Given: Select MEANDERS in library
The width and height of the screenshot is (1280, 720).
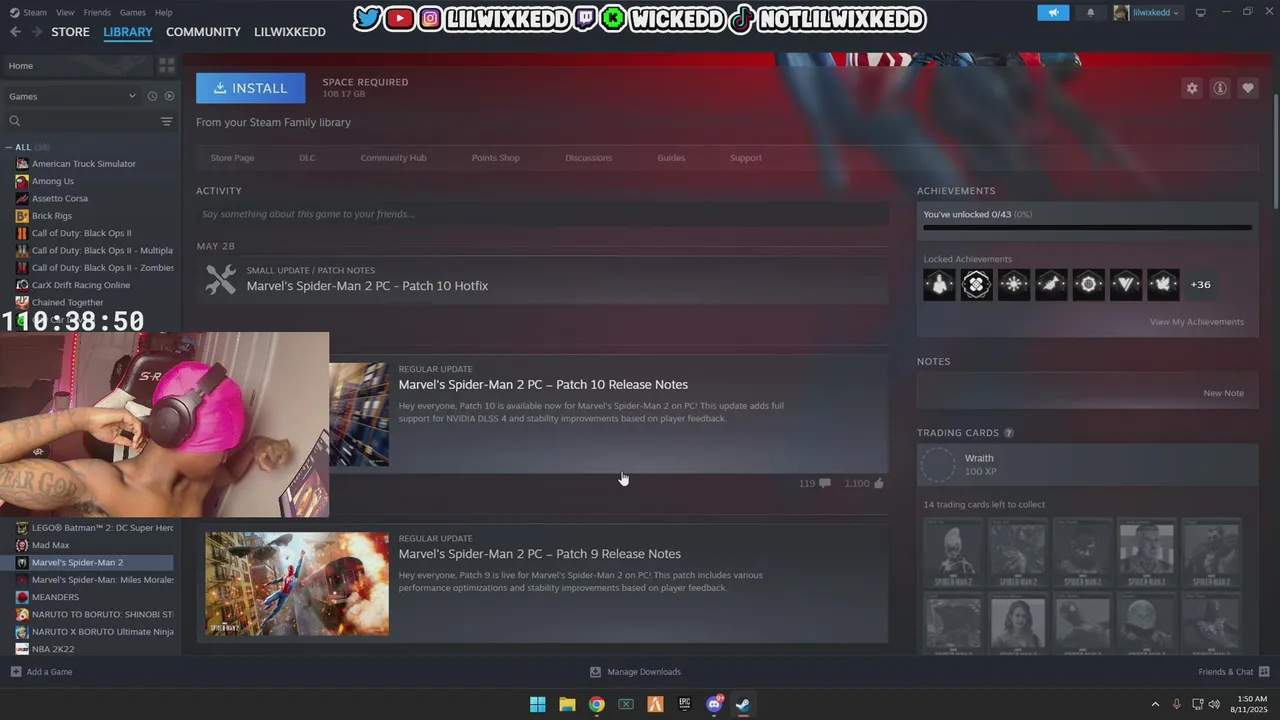Looking at the screenshot, I should click(x=55, y=597).
